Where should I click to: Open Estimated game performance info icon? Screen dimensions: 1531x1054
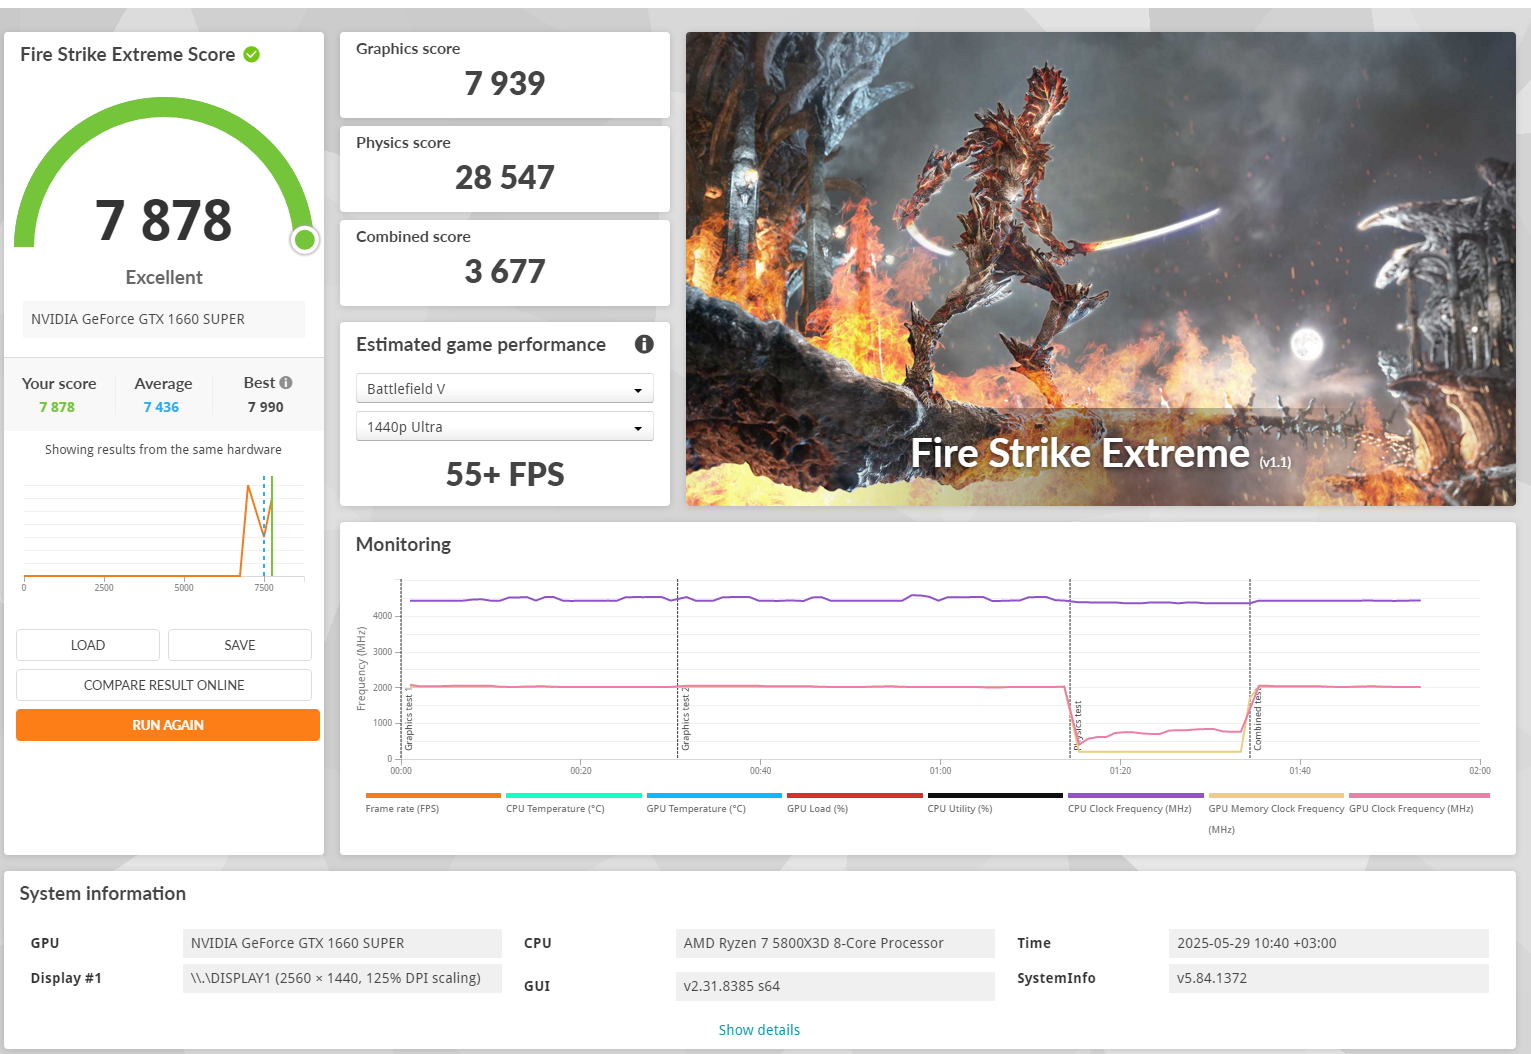[x=644, y=344]
